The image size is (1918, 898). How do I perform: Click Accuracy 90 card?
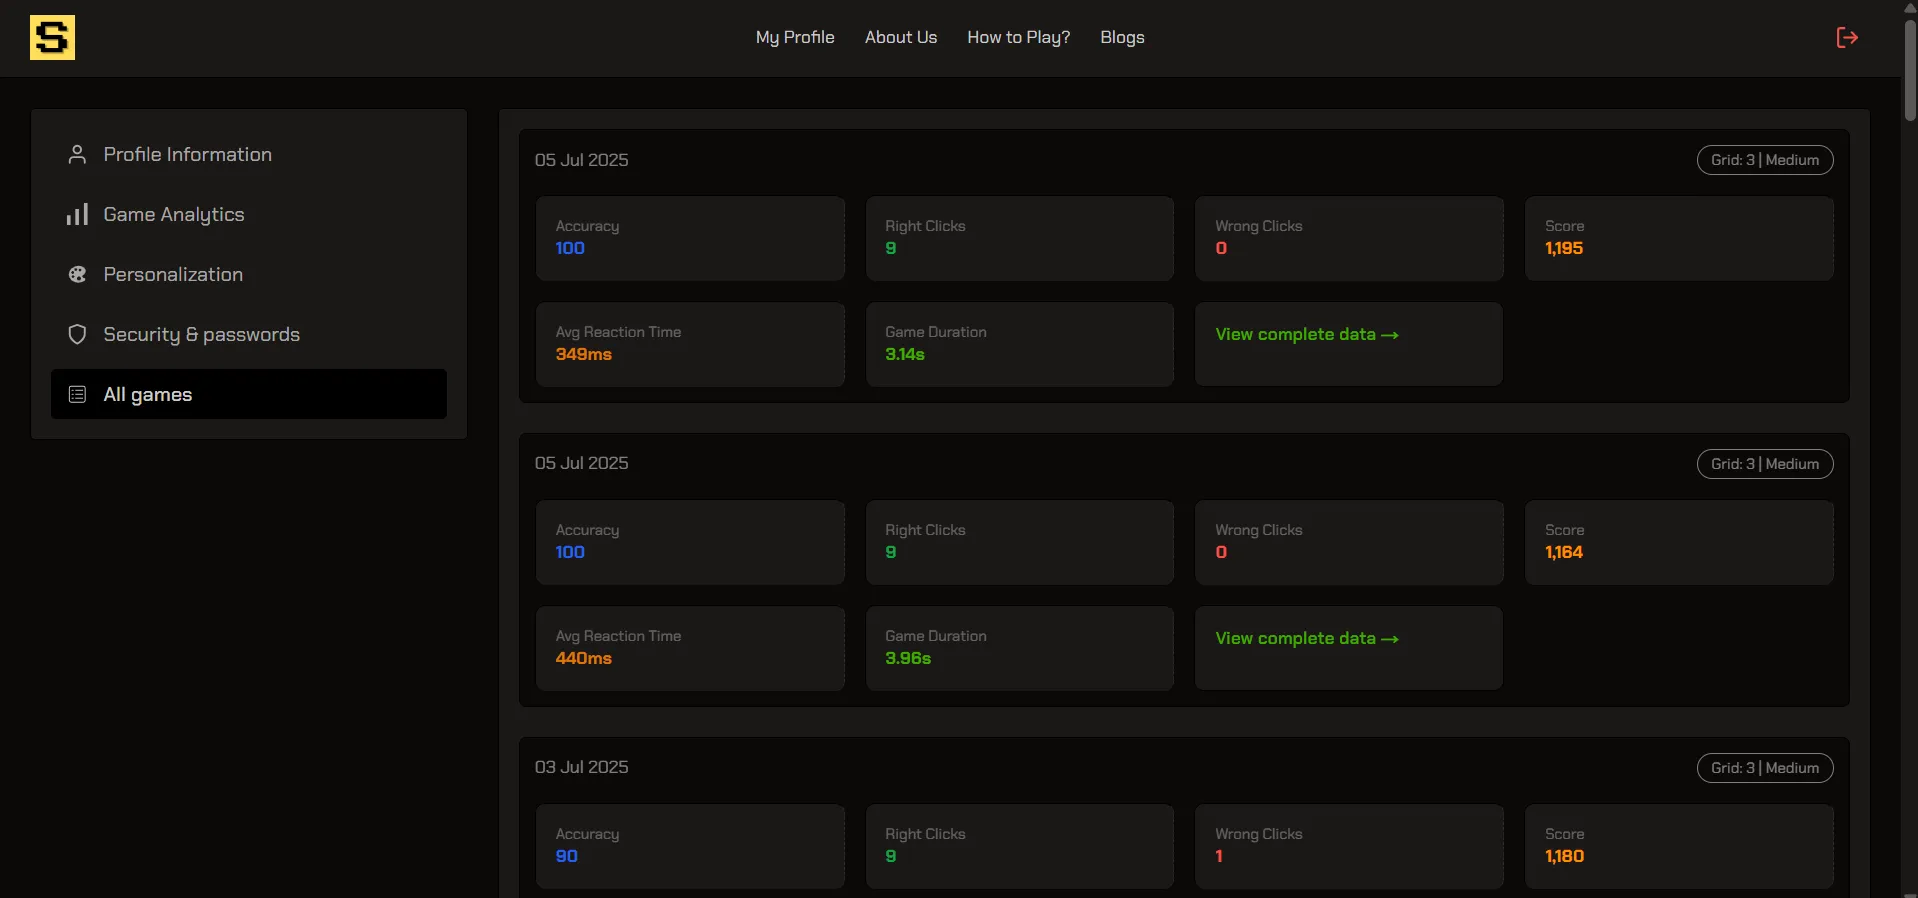point(690,846)
